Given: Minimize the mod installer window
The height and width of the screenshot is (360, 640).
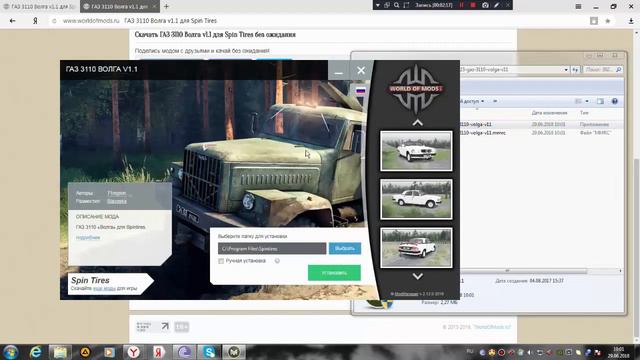Looking at the screenshot, I should point(338,70).
